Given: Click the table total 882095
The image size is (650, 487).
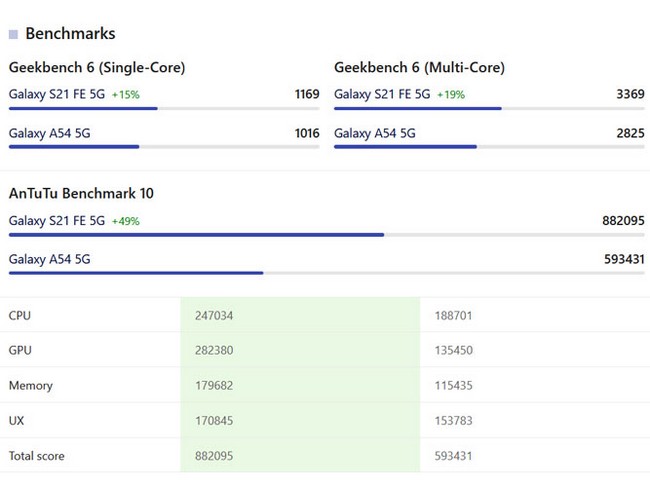Looking at the screenshot, I should click(214, 456).
